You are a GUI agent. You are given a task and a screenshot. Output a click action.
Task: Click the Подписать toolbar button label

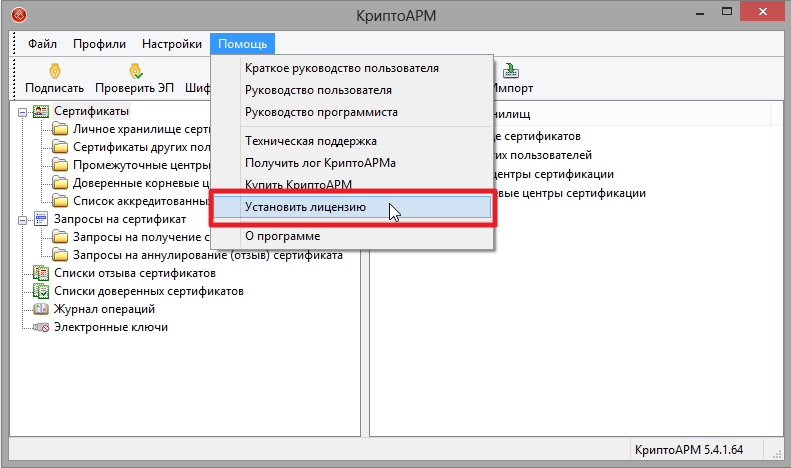(x=54, y=88)
